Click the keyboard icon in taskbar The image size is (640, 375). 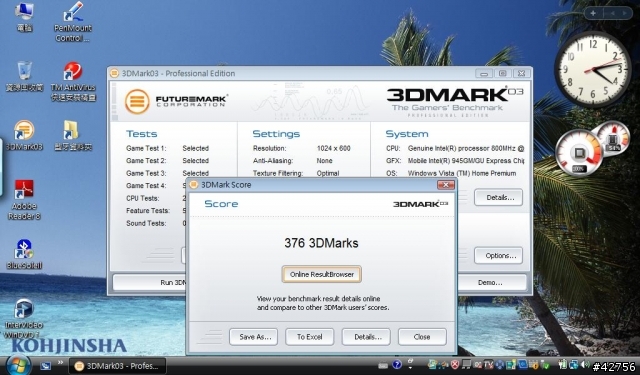tap(383, 365)
